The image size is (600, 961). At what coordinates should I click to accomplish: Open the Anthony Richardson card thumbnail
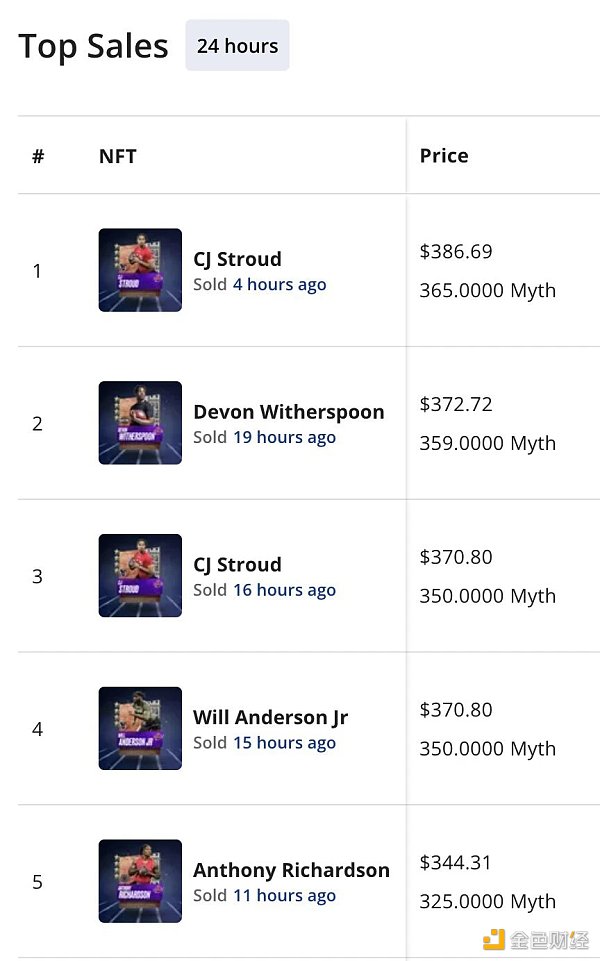pos(140,881)
